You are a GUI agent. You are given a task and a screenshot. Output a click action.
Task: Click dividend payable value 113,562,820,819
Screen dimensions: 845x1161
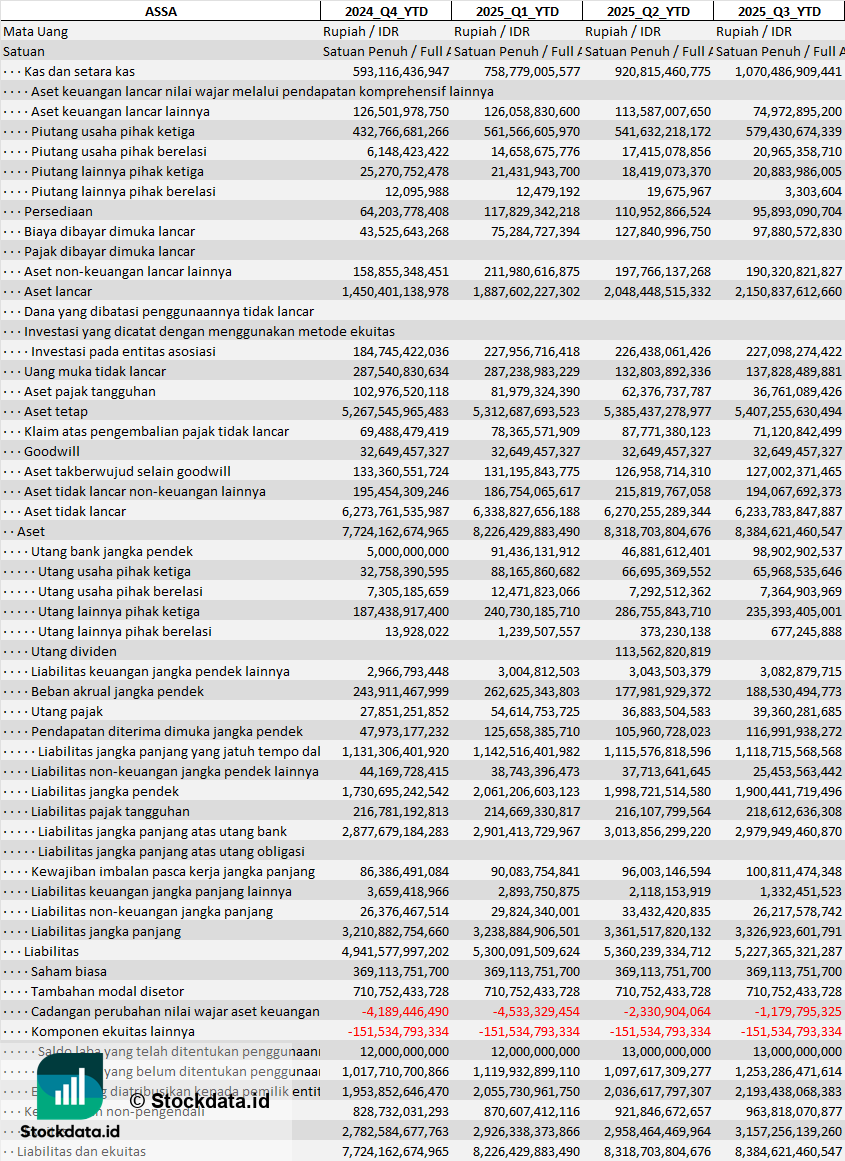[663, 652]
